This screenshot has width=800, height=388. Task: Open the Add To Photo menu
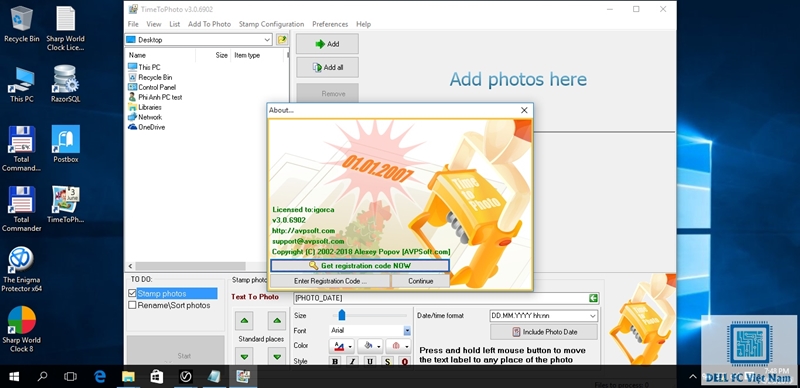(209, 24)
